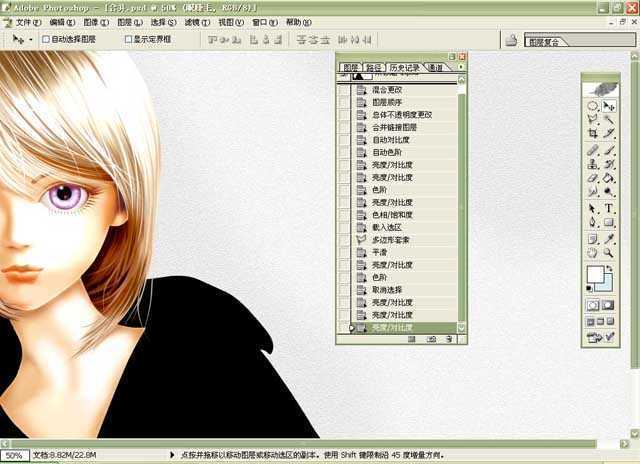Select the Rectangle shape tool
Viewport: 640px width, 464px height.
(609, 222)
